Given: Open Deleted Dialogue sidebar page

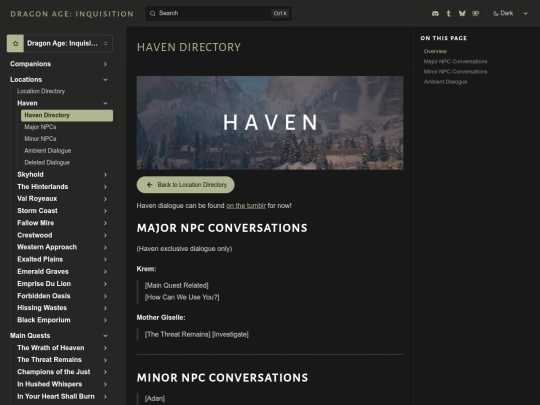Looking at the screenshot, I should [x=47, y=163].
